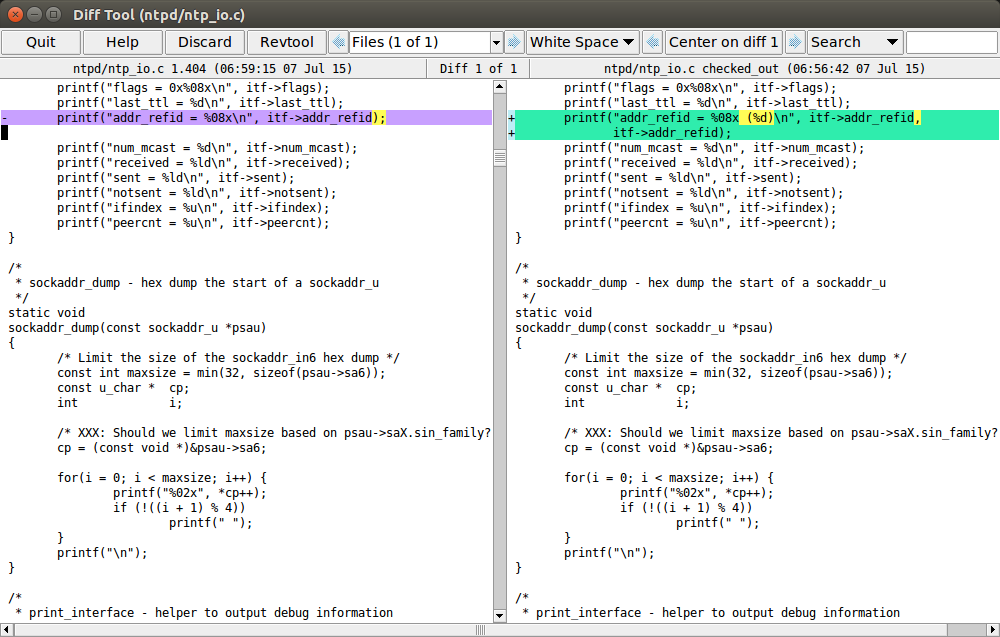The width and height of the screenshot is (1000, 637).
Task: Click the horizontal scrollbar left arrow
Action: coord(6,629)
